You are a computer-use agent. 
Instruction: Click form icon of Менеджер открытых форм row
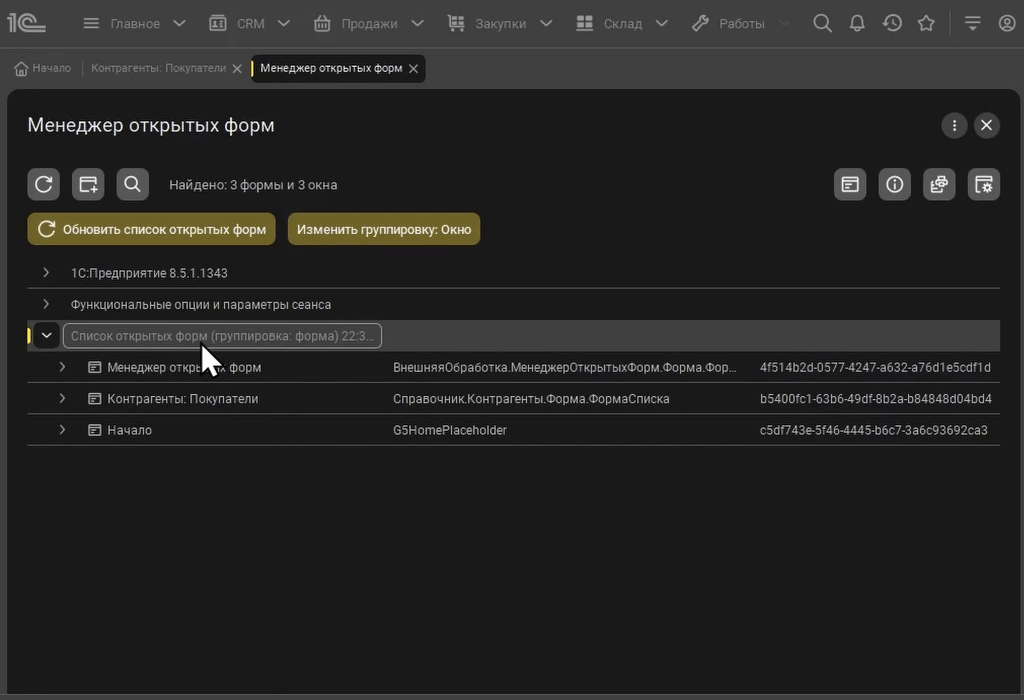(95, 367)
